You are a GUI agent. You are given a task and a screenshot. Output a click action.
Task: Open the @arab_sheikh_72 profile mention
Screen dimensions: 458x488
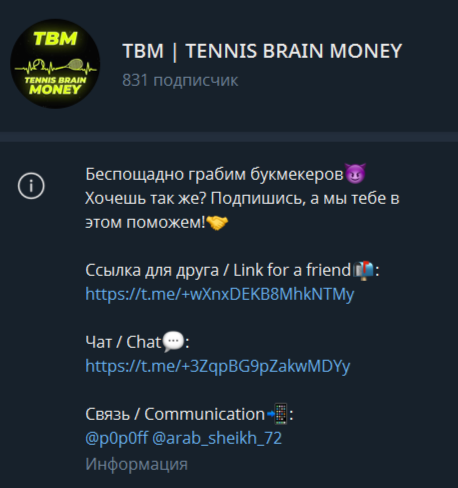217,438
